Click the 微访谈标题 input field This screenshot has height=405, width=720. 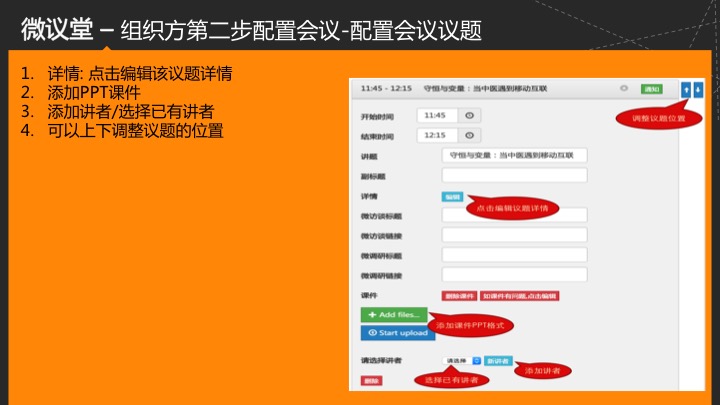click(x=514, y=215)
